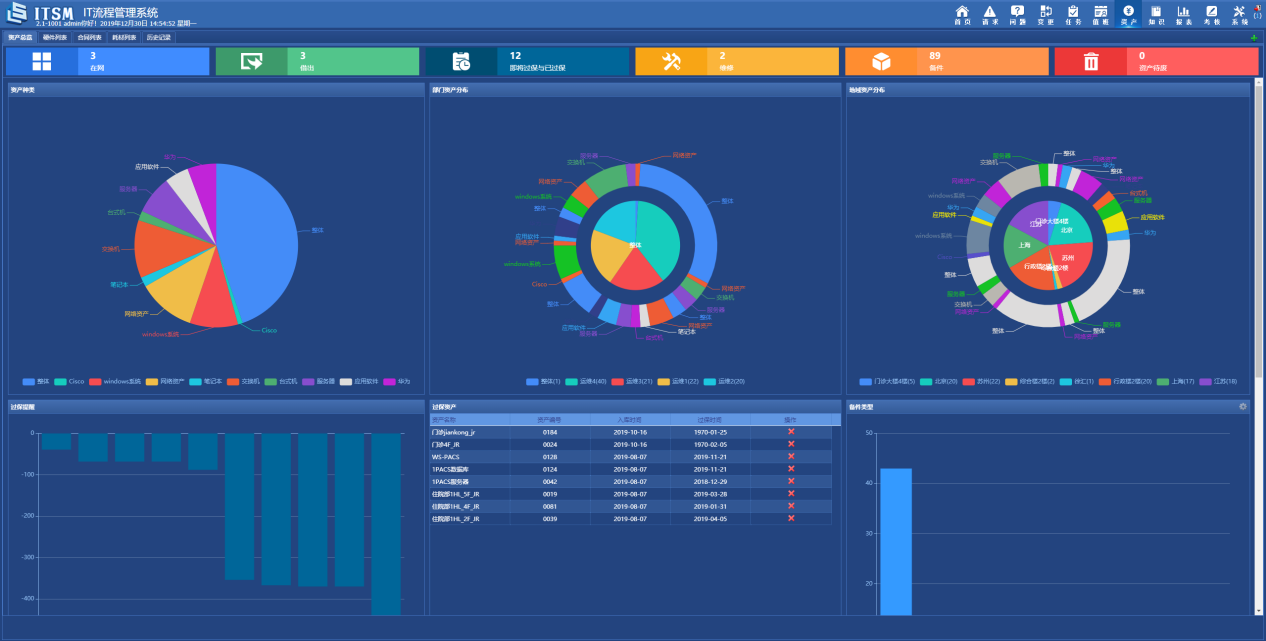Open the 问题 problems module icon
This screenshot has height=641, width=1266.
pyautogui.click(x=1018, y=14)
